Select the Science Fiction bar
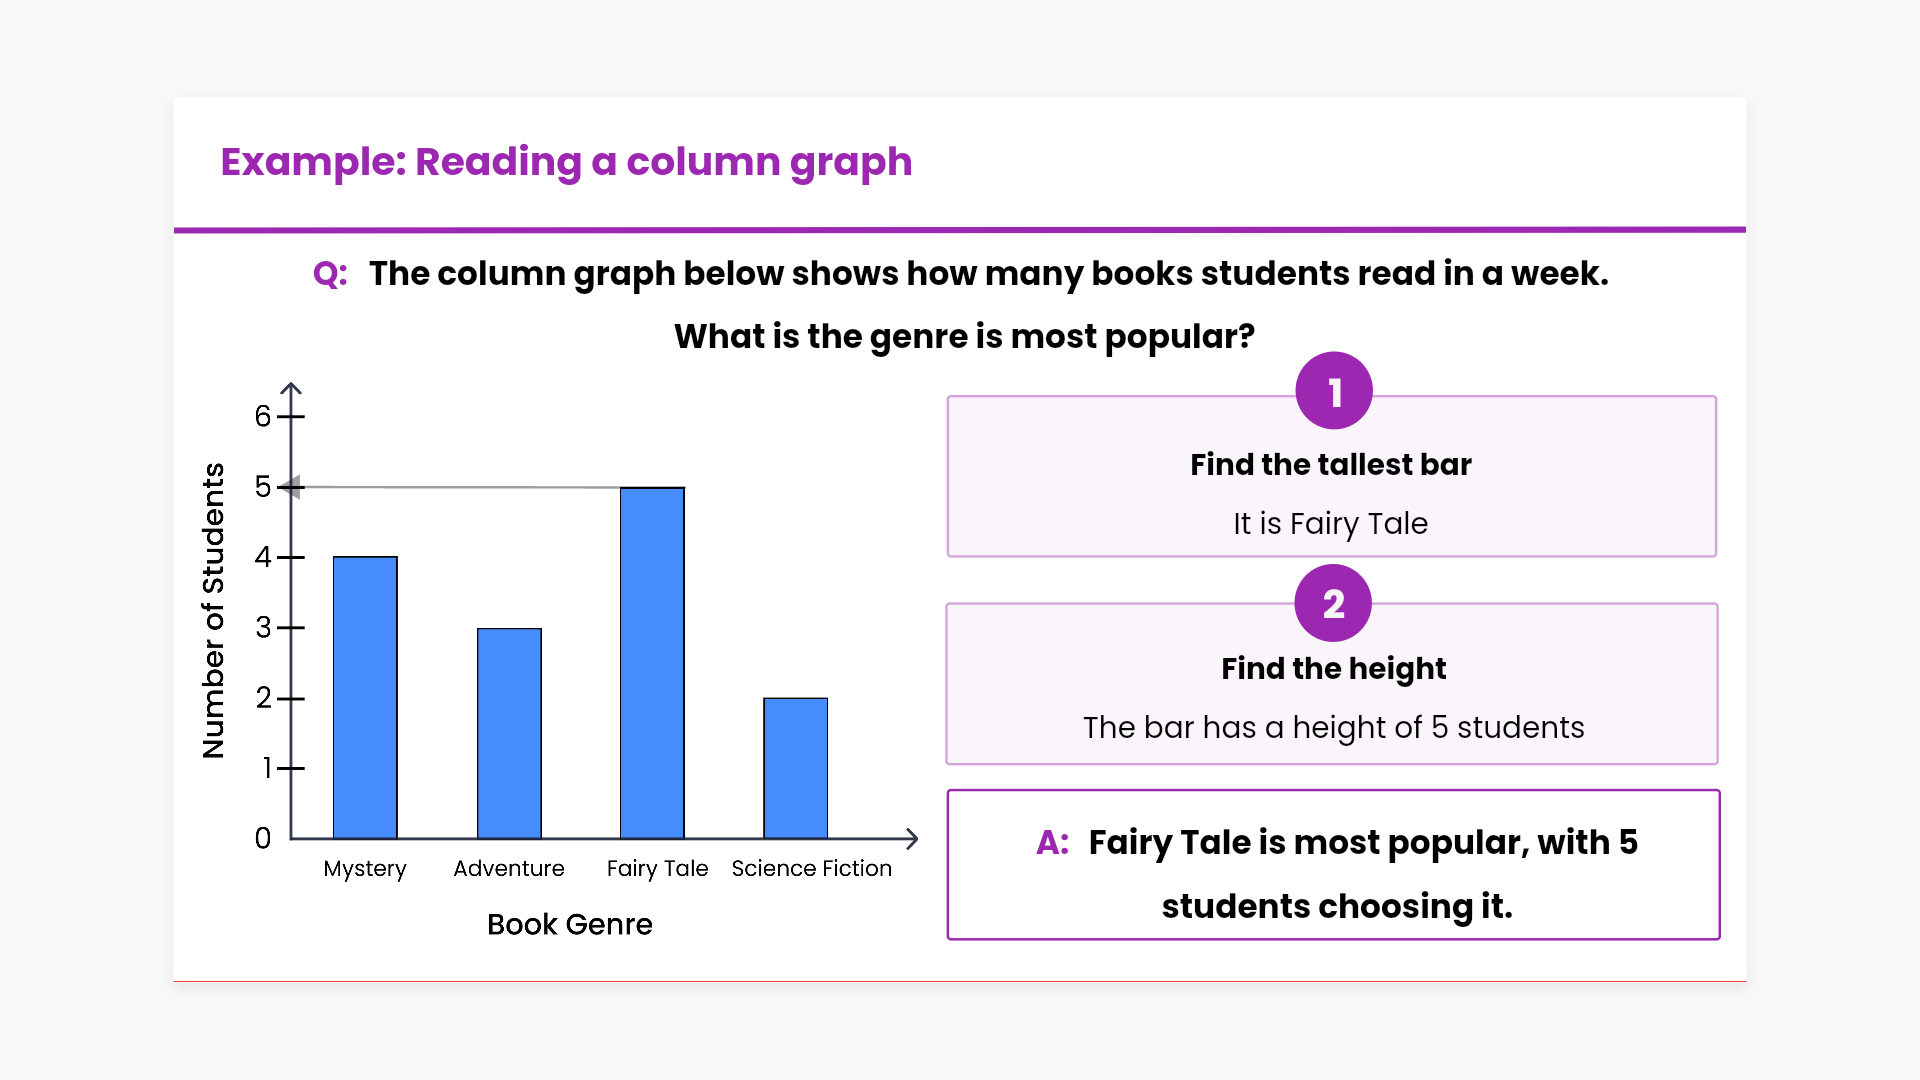This screenshot has width=1920, height=1080. [x=795, y=768]
